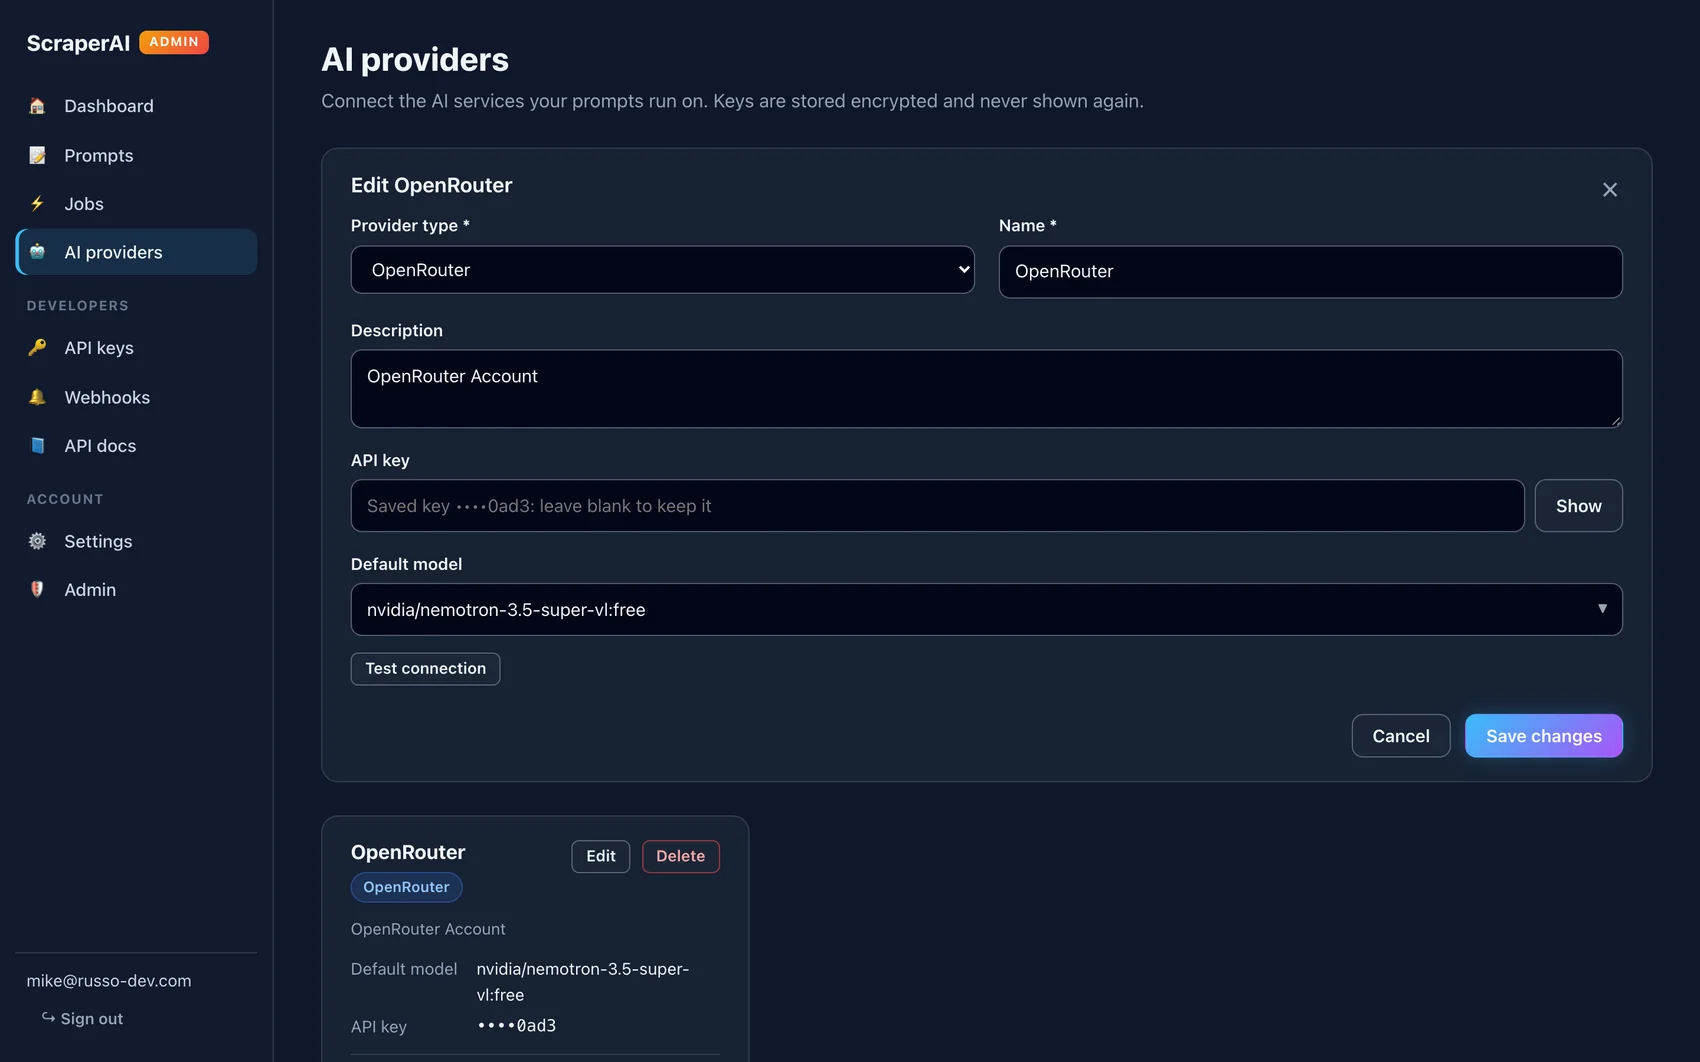1700x1062 pixels.
Task: Click the ADMIN badge
Action: [174, 42]
